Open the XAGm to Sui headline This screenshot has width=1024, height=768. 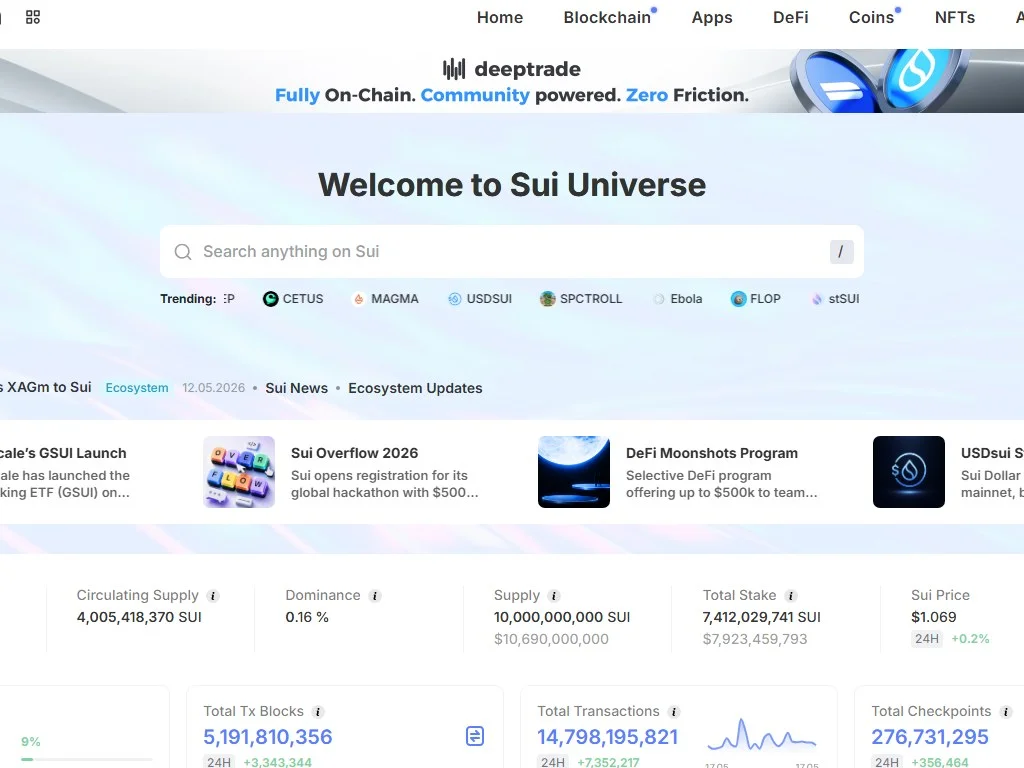[x=46, y=387]
